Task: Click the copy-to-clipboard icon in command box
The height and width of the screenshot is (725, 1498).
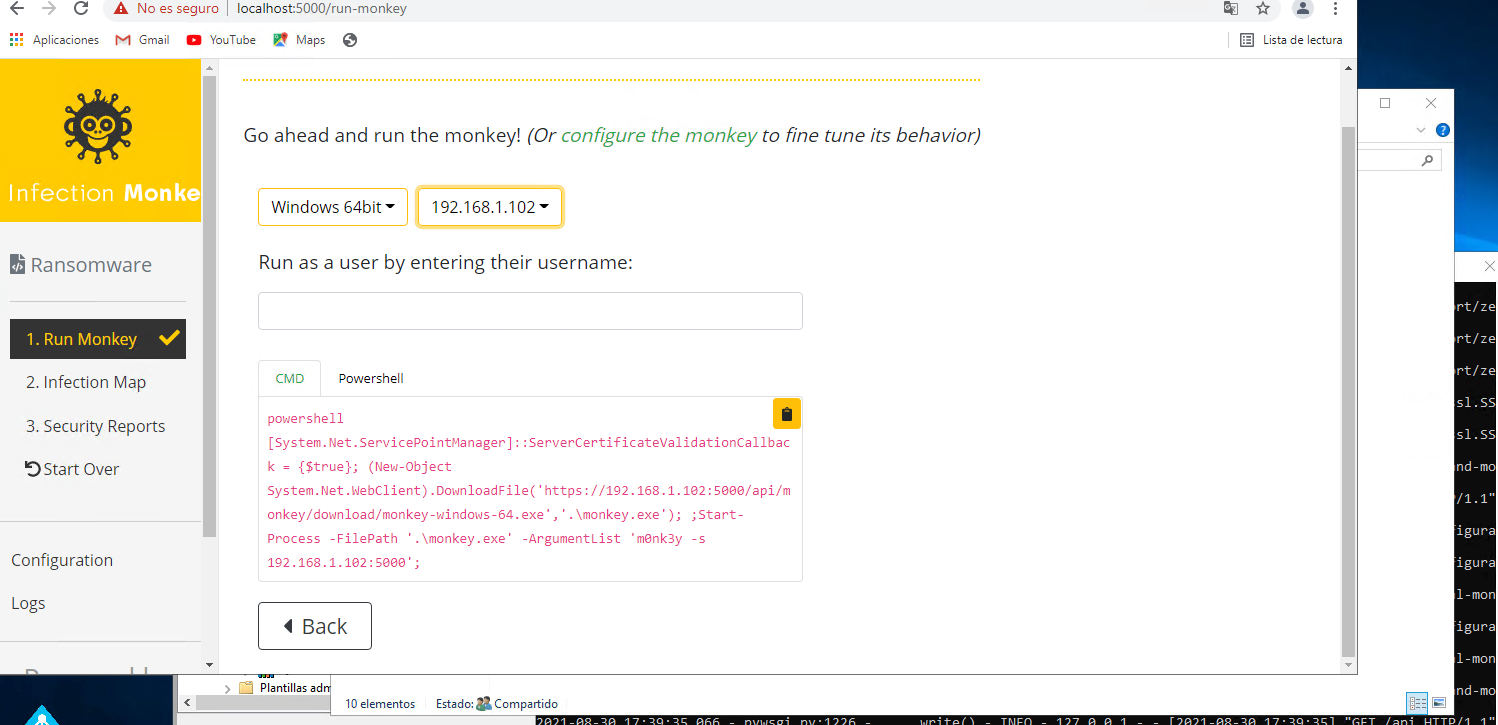Action: pos(786,414)
